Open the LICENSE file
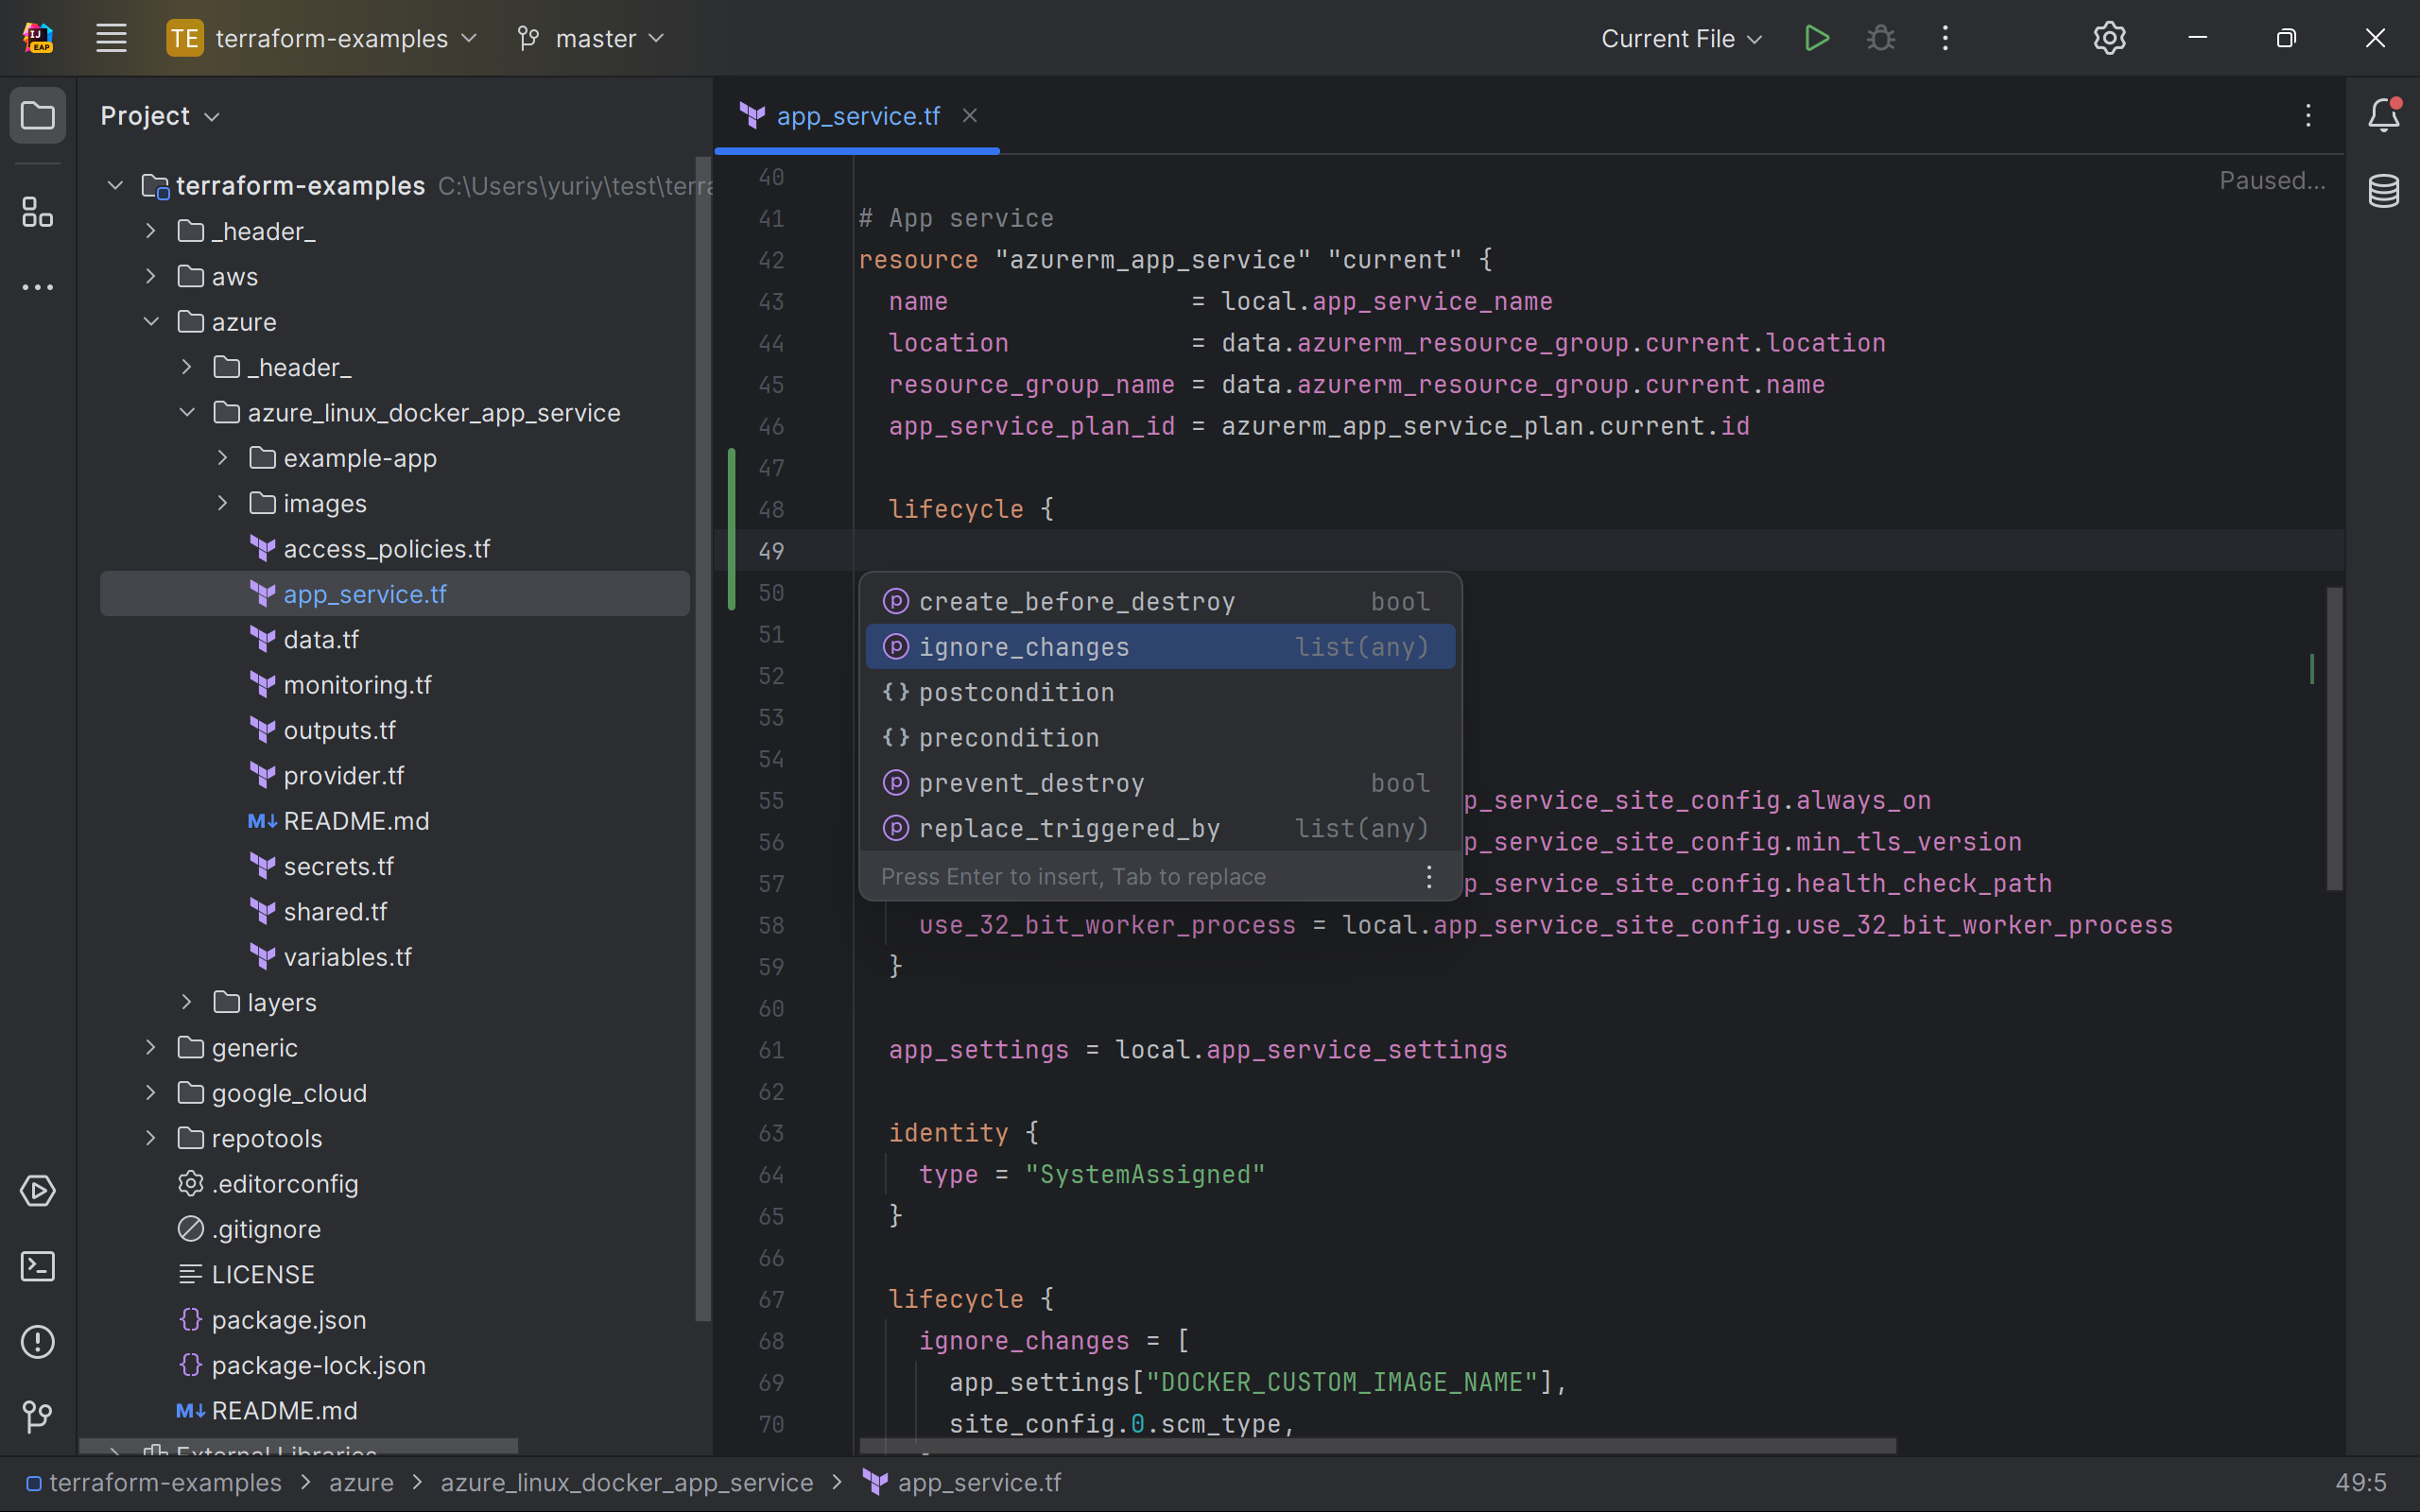Viewport: 2420px width, 1512px height. coord(263,1275)
